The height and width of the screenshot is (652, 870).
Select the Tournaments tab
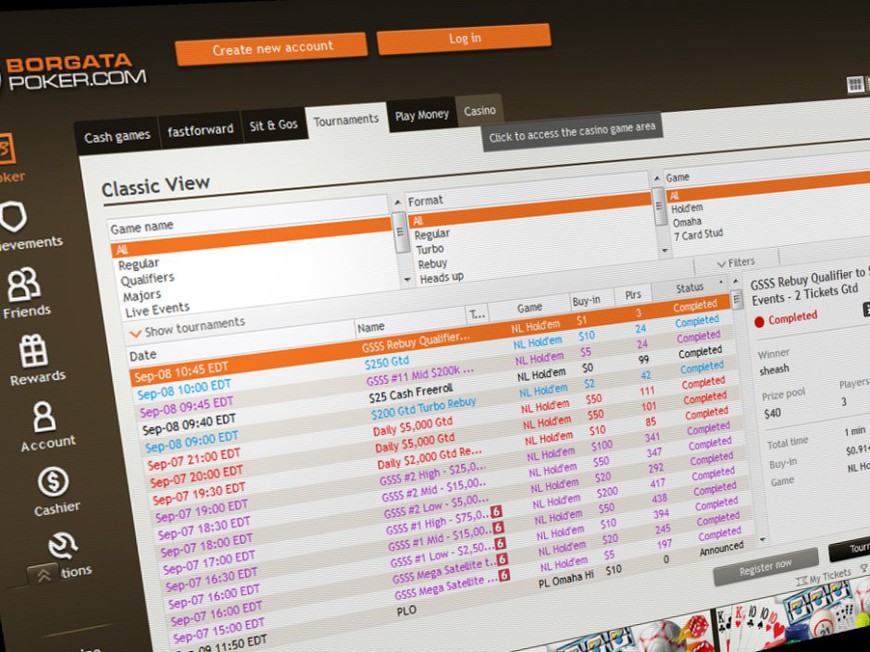pos(346,120)
